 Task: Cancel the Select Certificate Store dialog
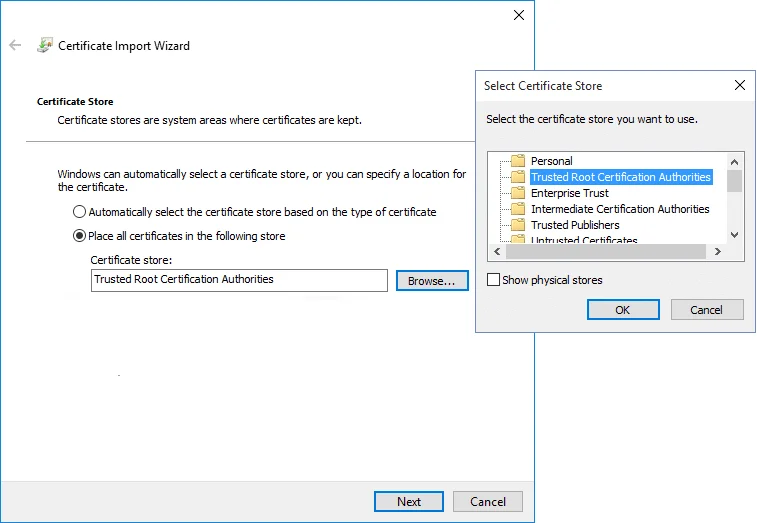[x=707, y=310]
